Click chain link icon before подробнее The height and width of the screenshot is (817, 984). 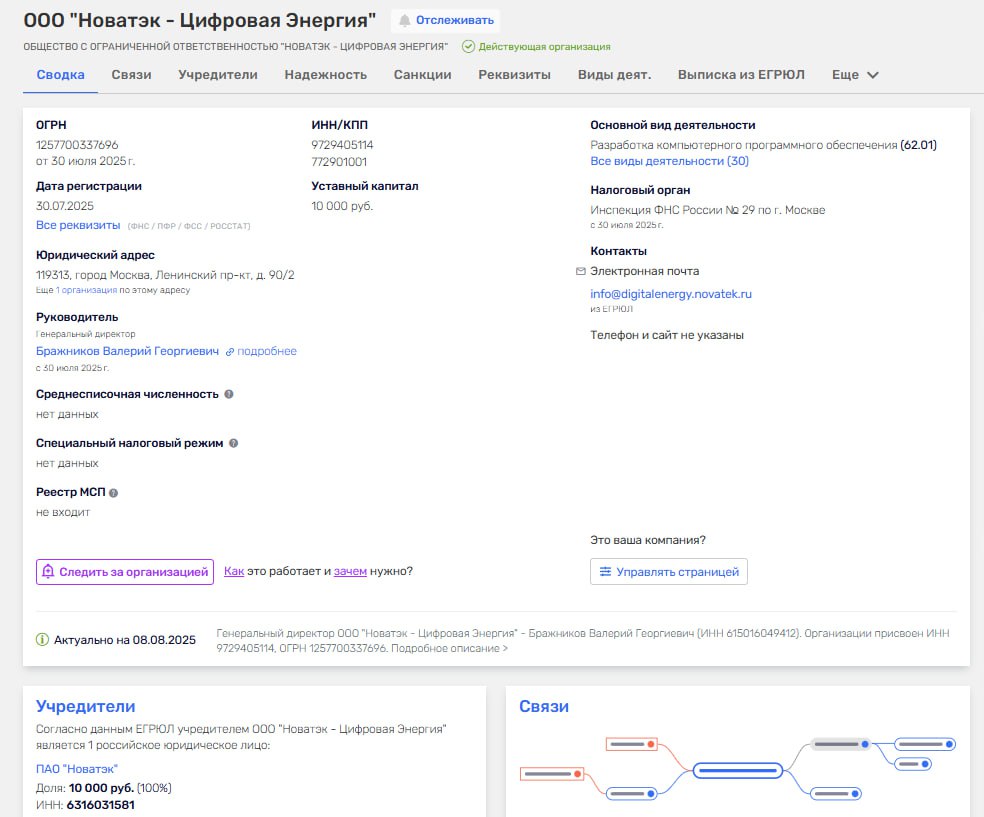(230, 352)
